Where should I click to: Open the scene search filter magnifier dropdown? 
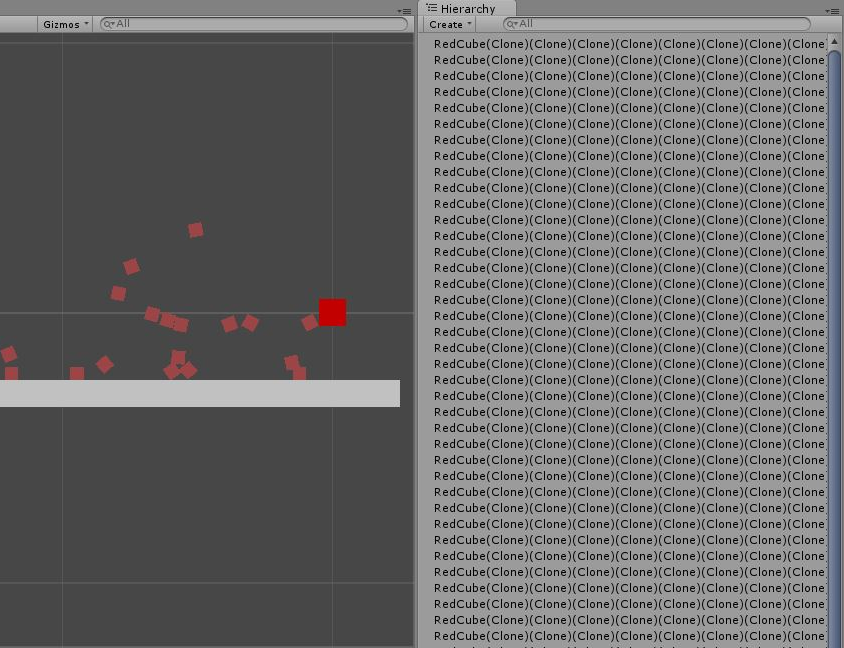tap(109, 24)
